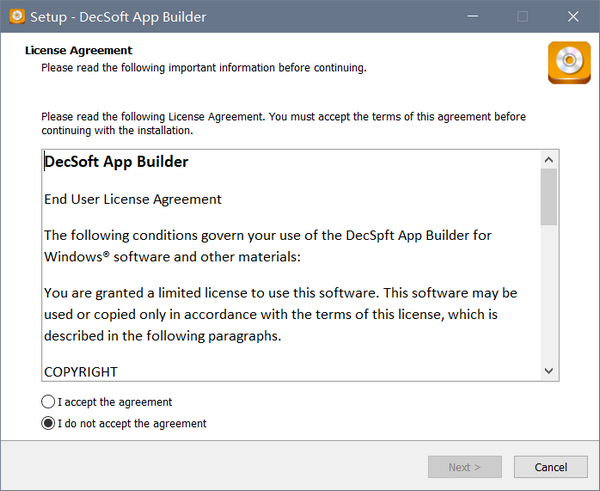This screenshot has height=491, width=600.
Task: Select 'I accept the agreement' option
Action: 49,402
